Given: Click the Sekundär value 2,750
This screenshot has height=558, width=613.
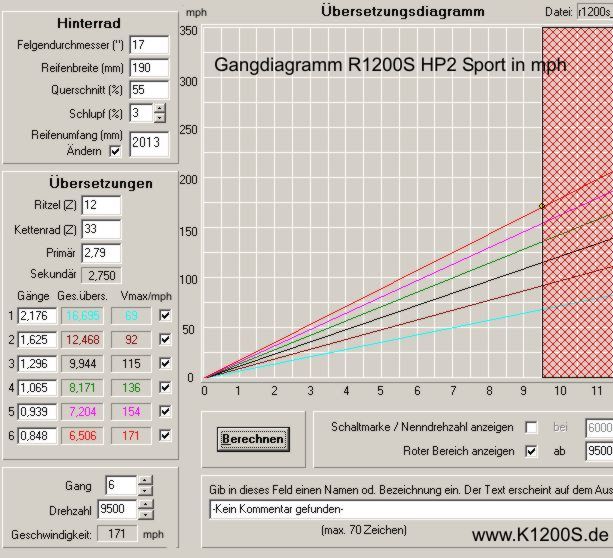Looking at the screenshot, I should pos(101,275).
